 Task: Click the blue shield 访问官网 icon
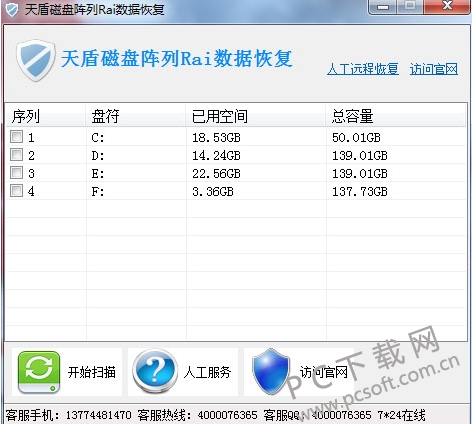[270, 372]
